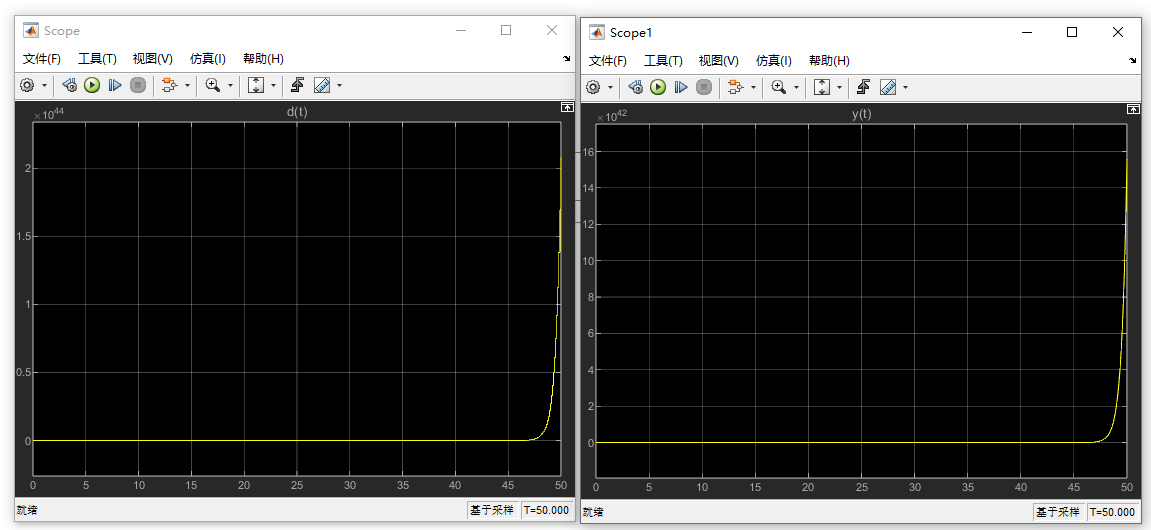Expand gear dropdown arrow in Scope1 window
1151x530 pixels.
tap(611, 87)
